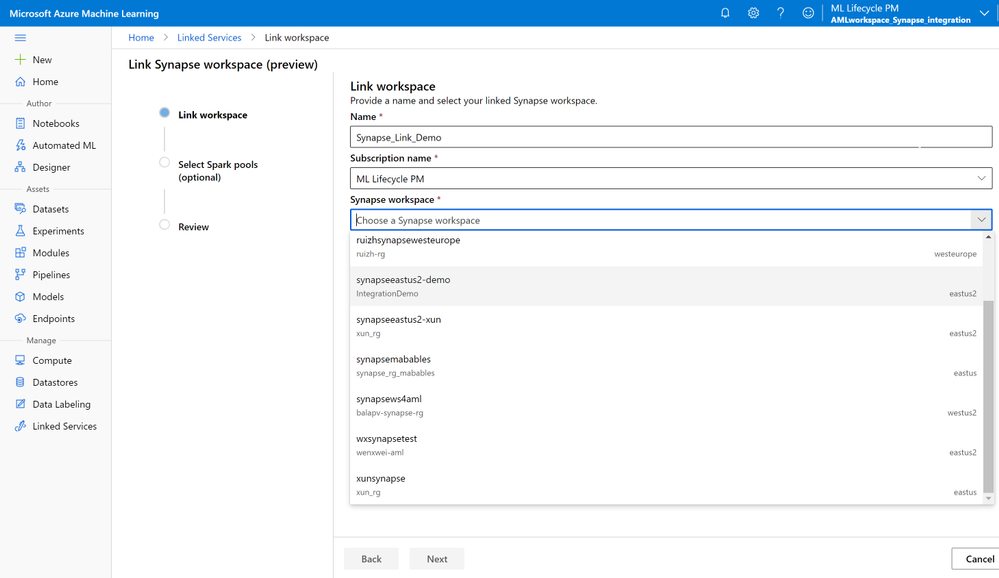Click the Next button
This screenshot has height=578, width=999.
pyautogui.click(x=437, y=559)
